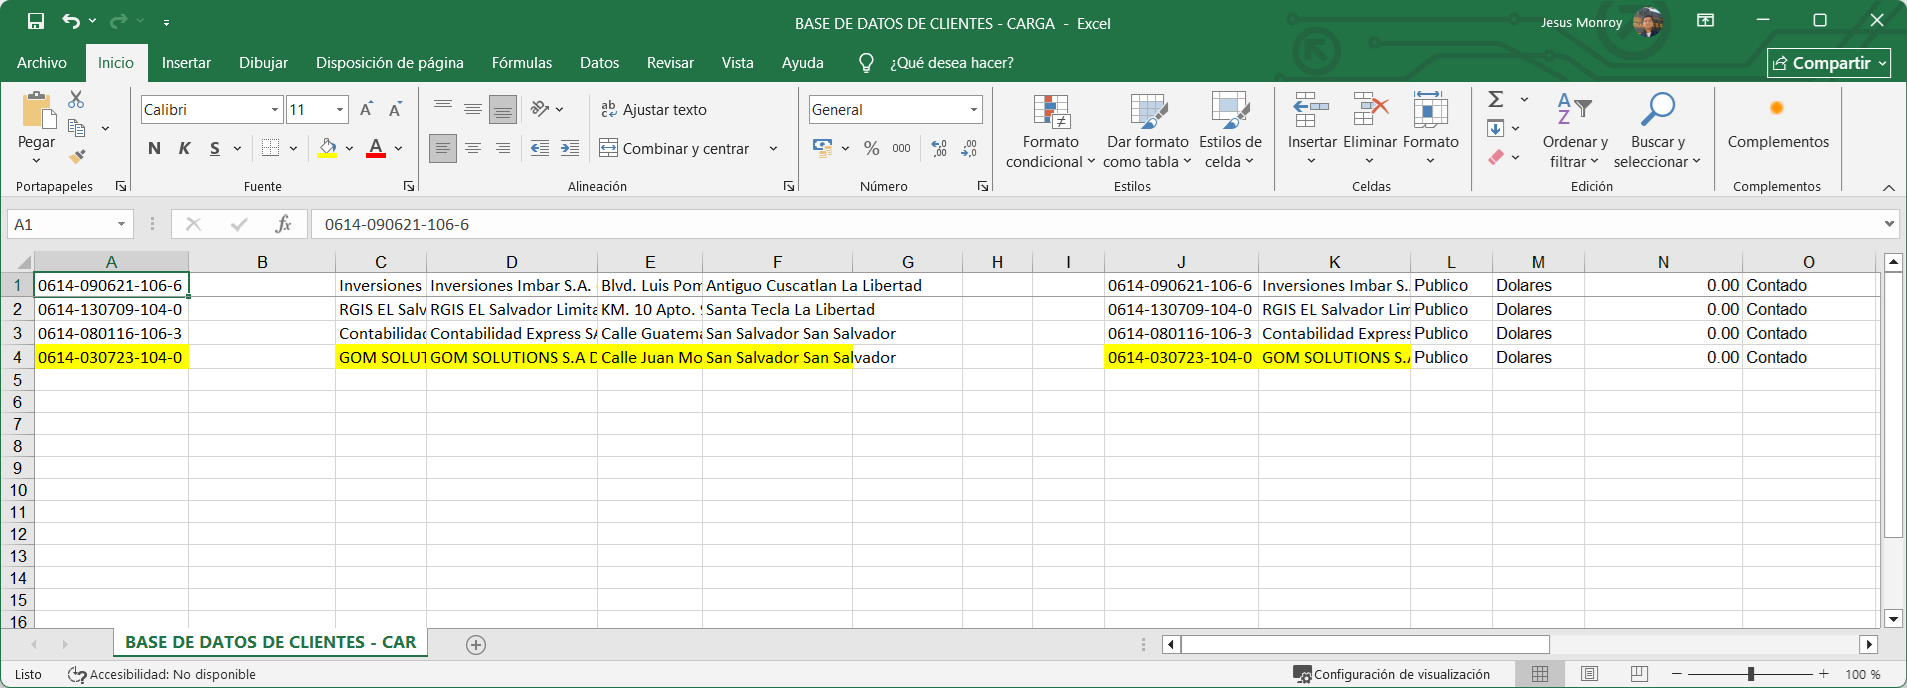1907x688 pixels.
Task: Toggle bottom vertical alignment
Action: [503, 109]
